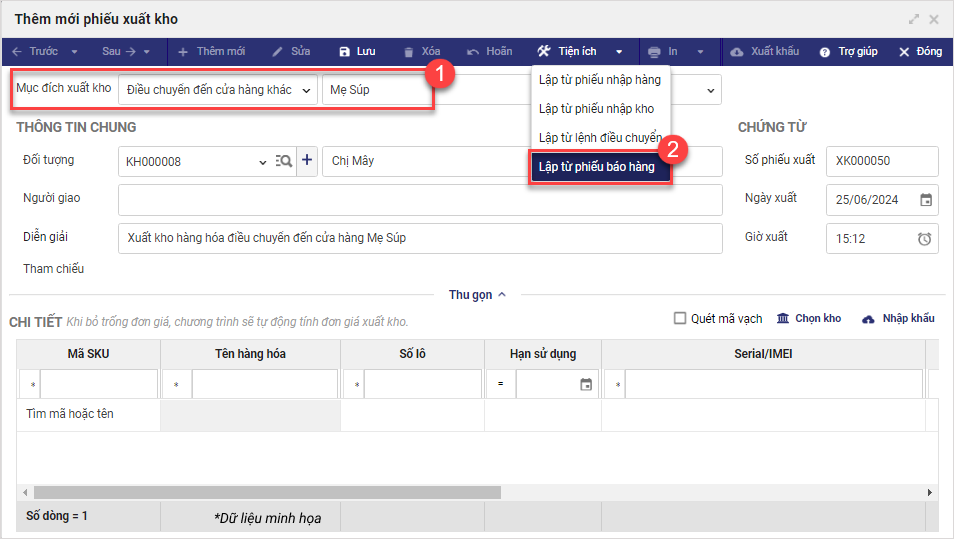Screen dimensions: 954x539
Task: Close the dialog with X icon
Action: coord(934,19)
